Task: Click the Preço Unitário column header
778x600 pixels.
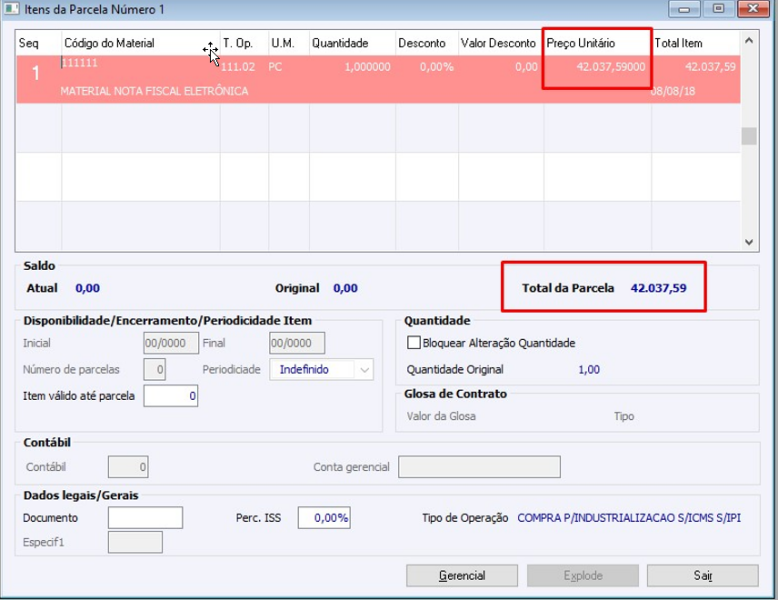Action: pyautogui.click(x=597, y=43)
